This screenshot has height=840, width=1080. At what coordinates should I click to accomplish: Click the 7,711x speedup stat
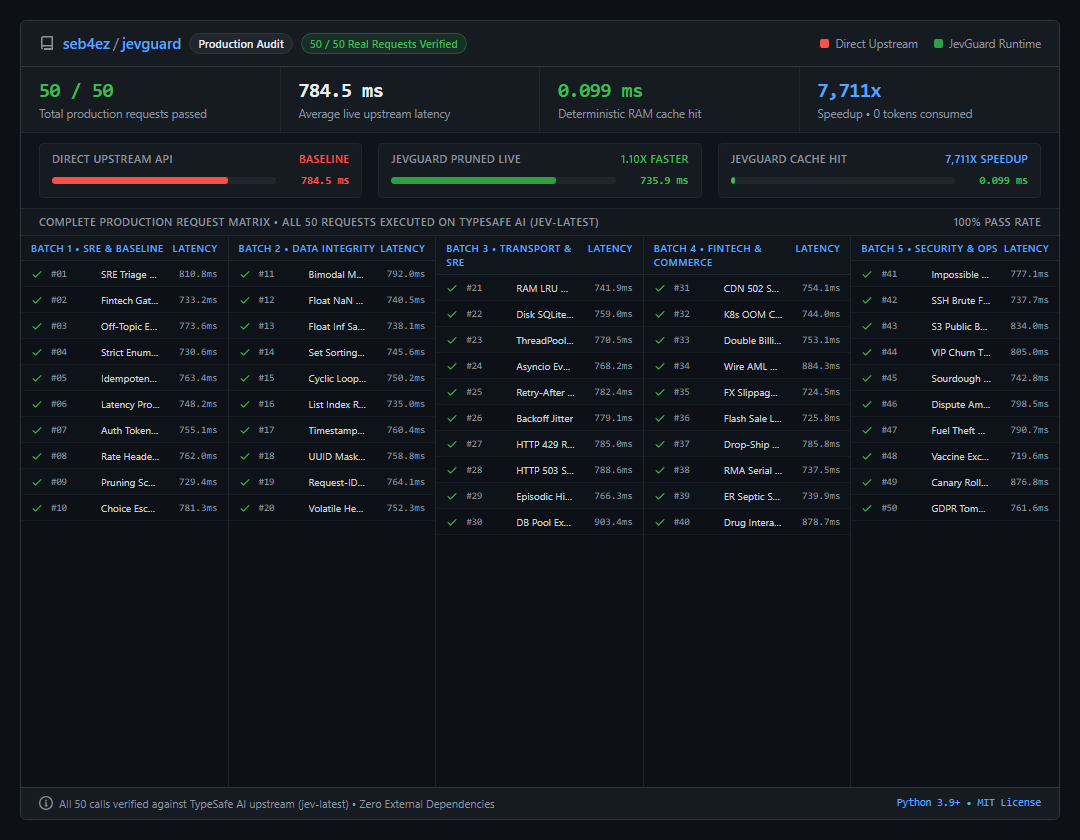coord(849,91)
